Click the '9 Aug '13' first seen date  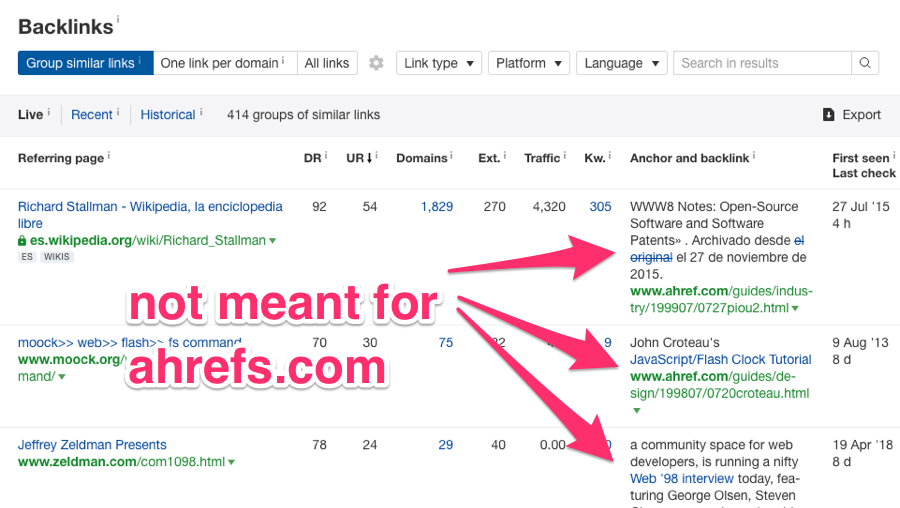pyautogui.click(x=860, y=343)
